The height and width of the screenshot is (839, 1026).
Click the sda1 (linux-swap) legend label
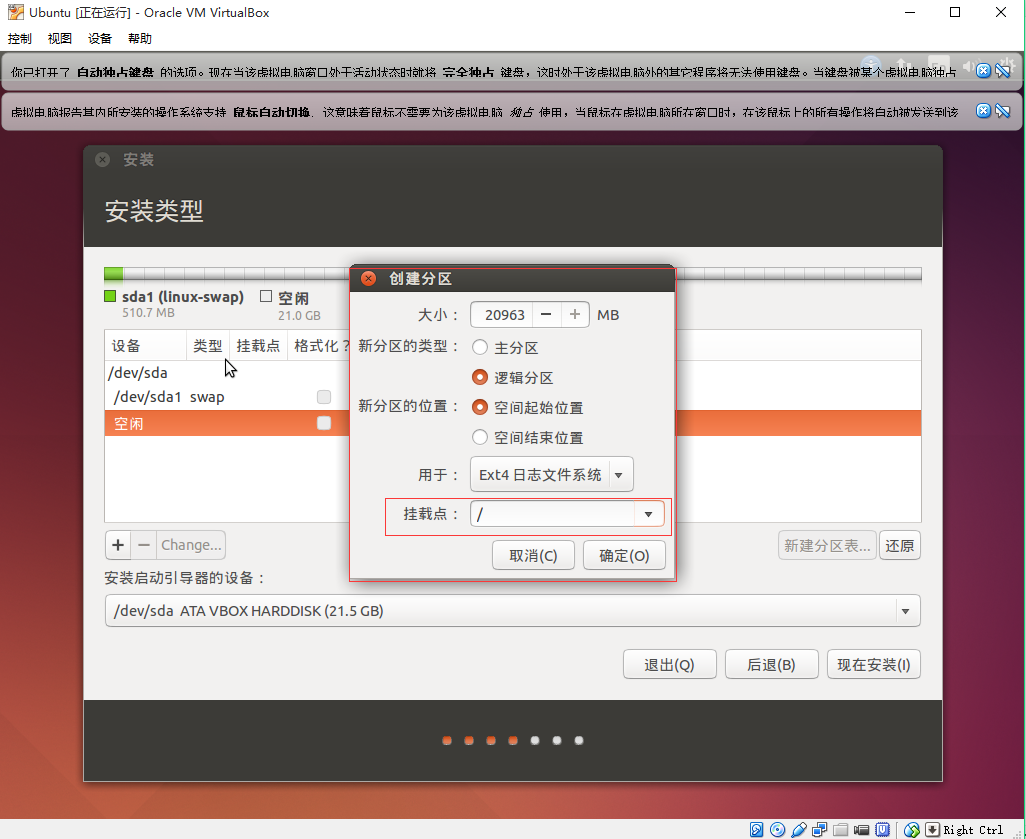point(183,296)
